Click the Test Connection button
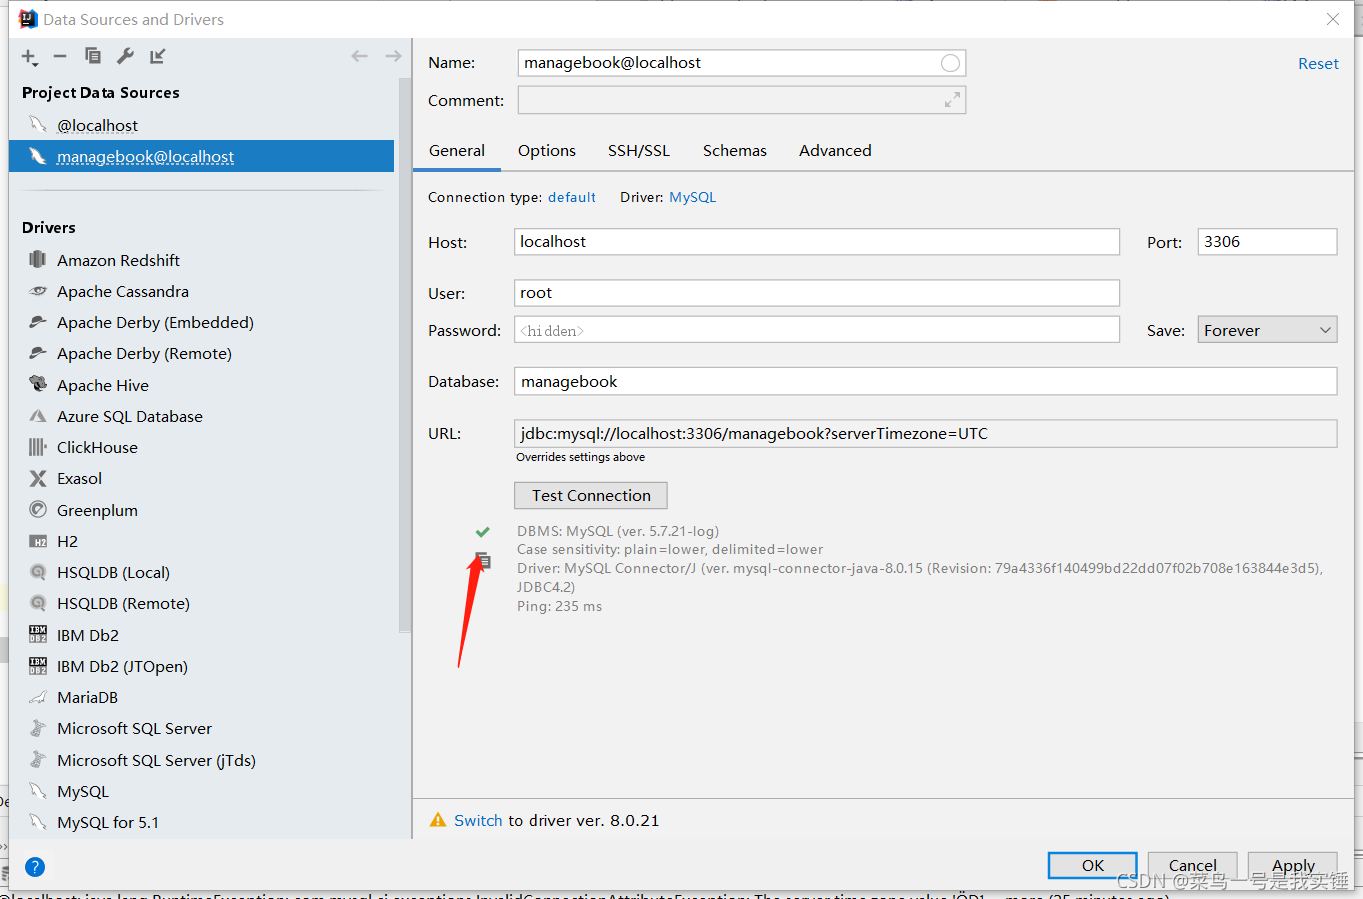 click(x=591, y=495)
